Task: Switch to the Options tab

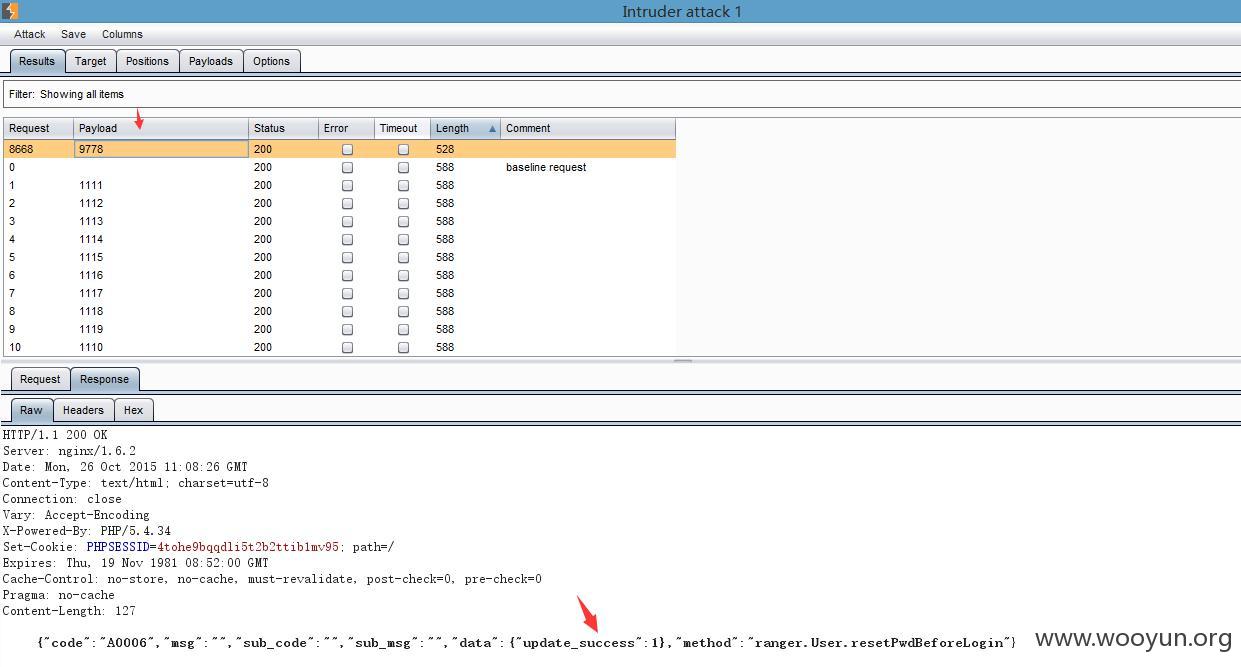Action: coord(271,61)
